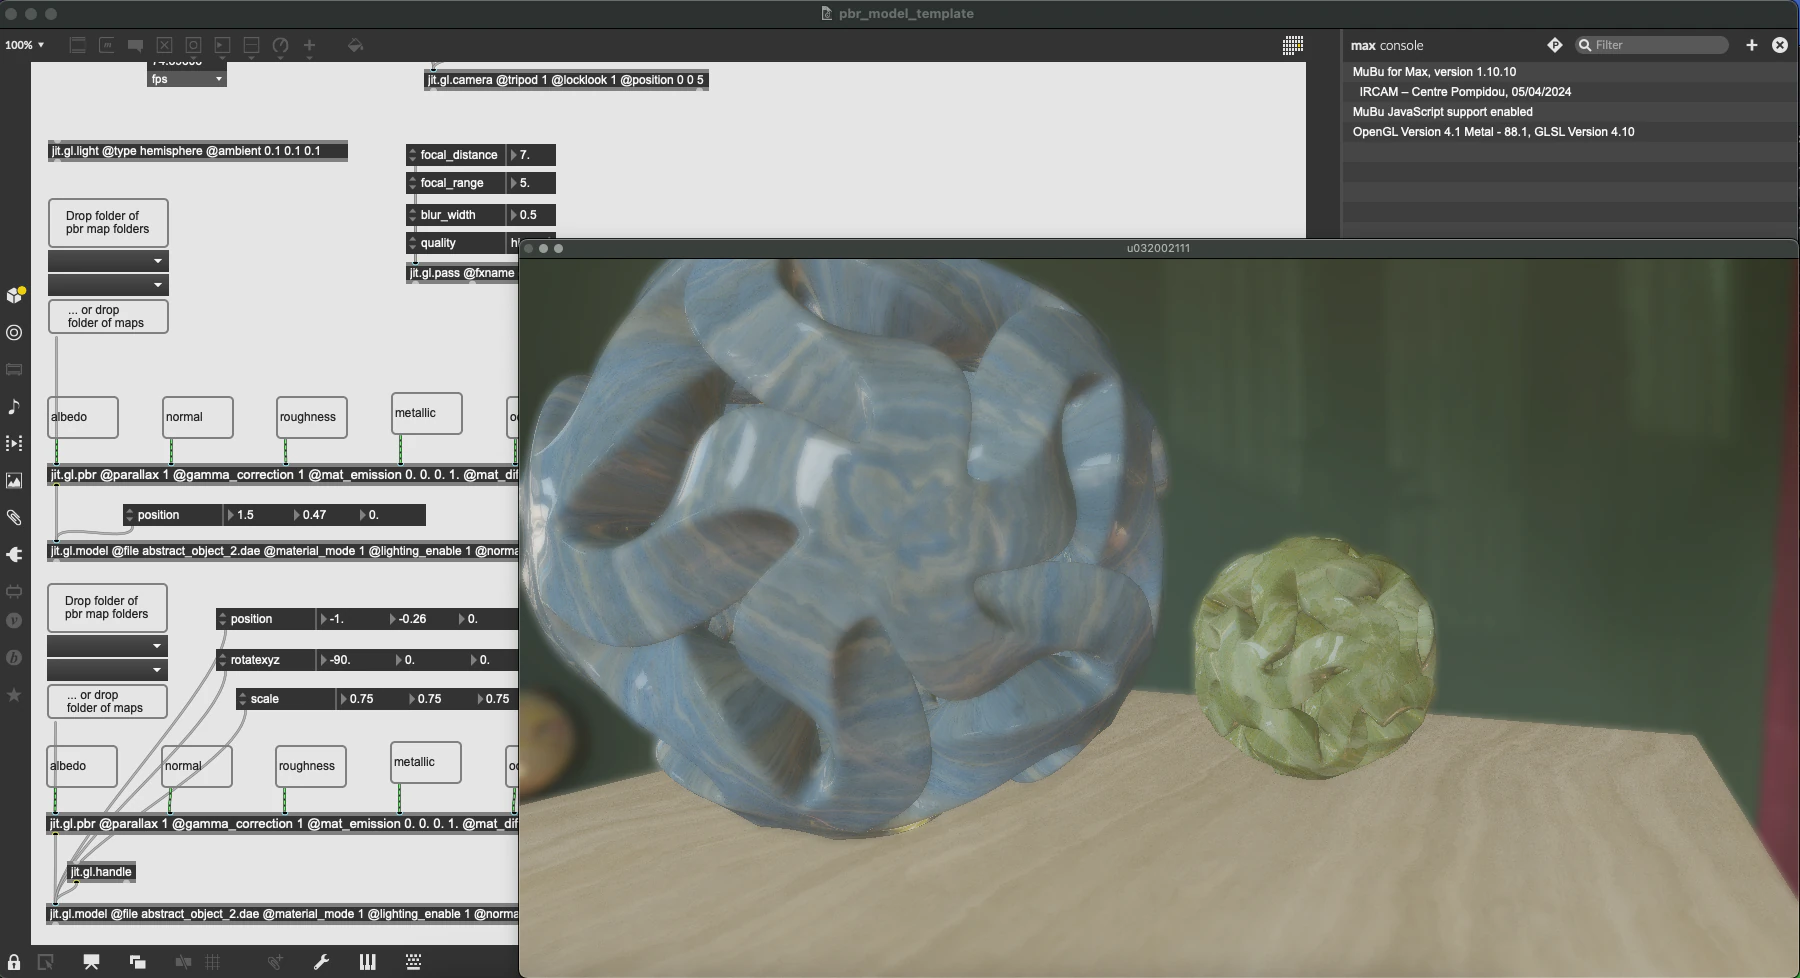This screenshot has width=1800, height=978.
Task: Clear the max console with X button
Action: 1779,45
